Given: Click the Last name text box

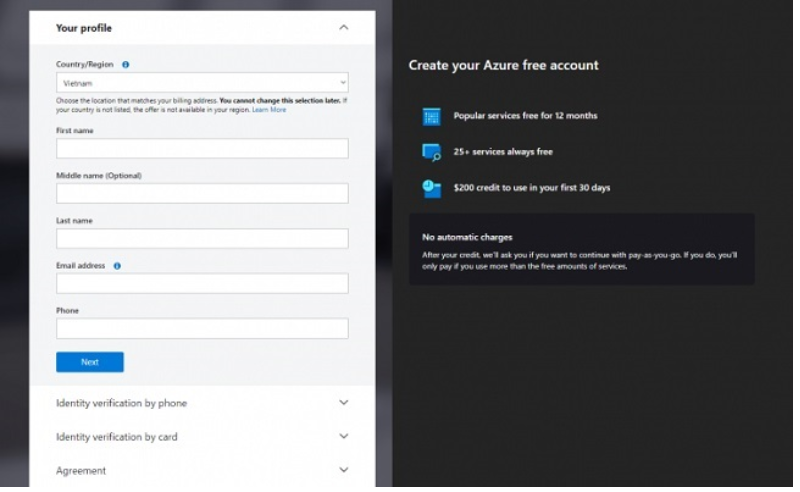Looking at the screenshot, I should click(x=202, y=239).
